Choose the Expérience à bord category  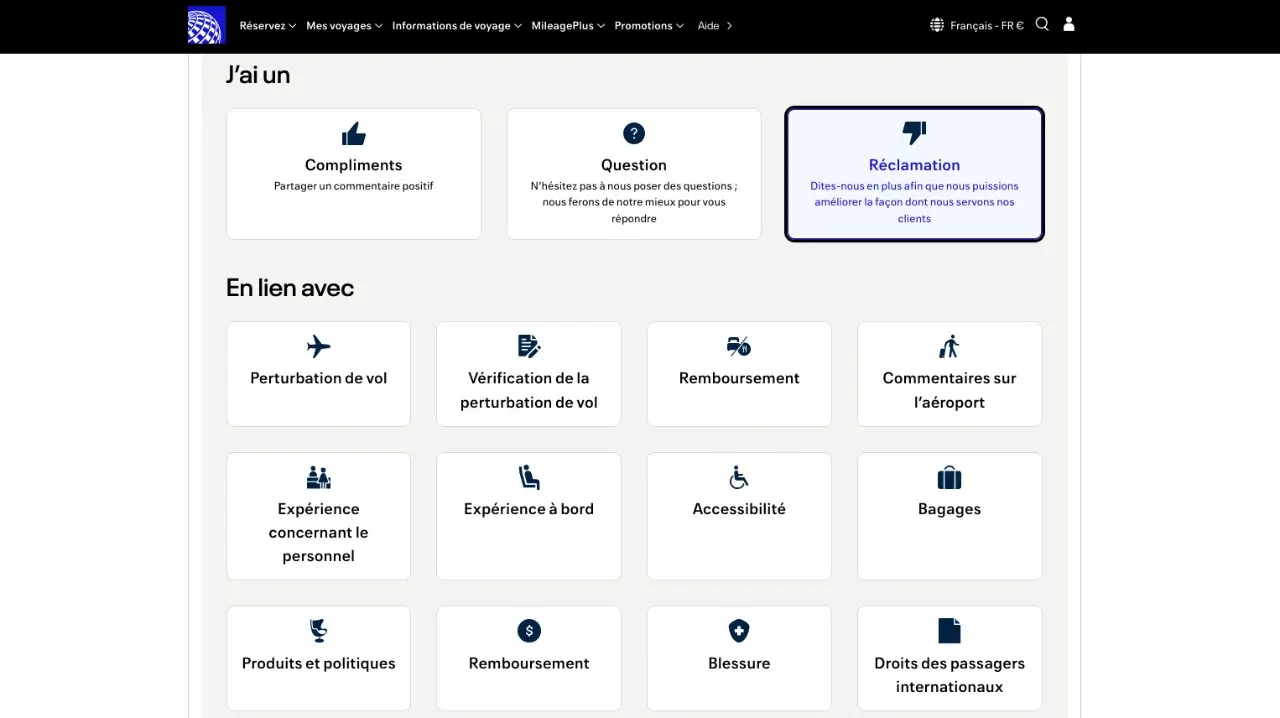tap(529, 515)
